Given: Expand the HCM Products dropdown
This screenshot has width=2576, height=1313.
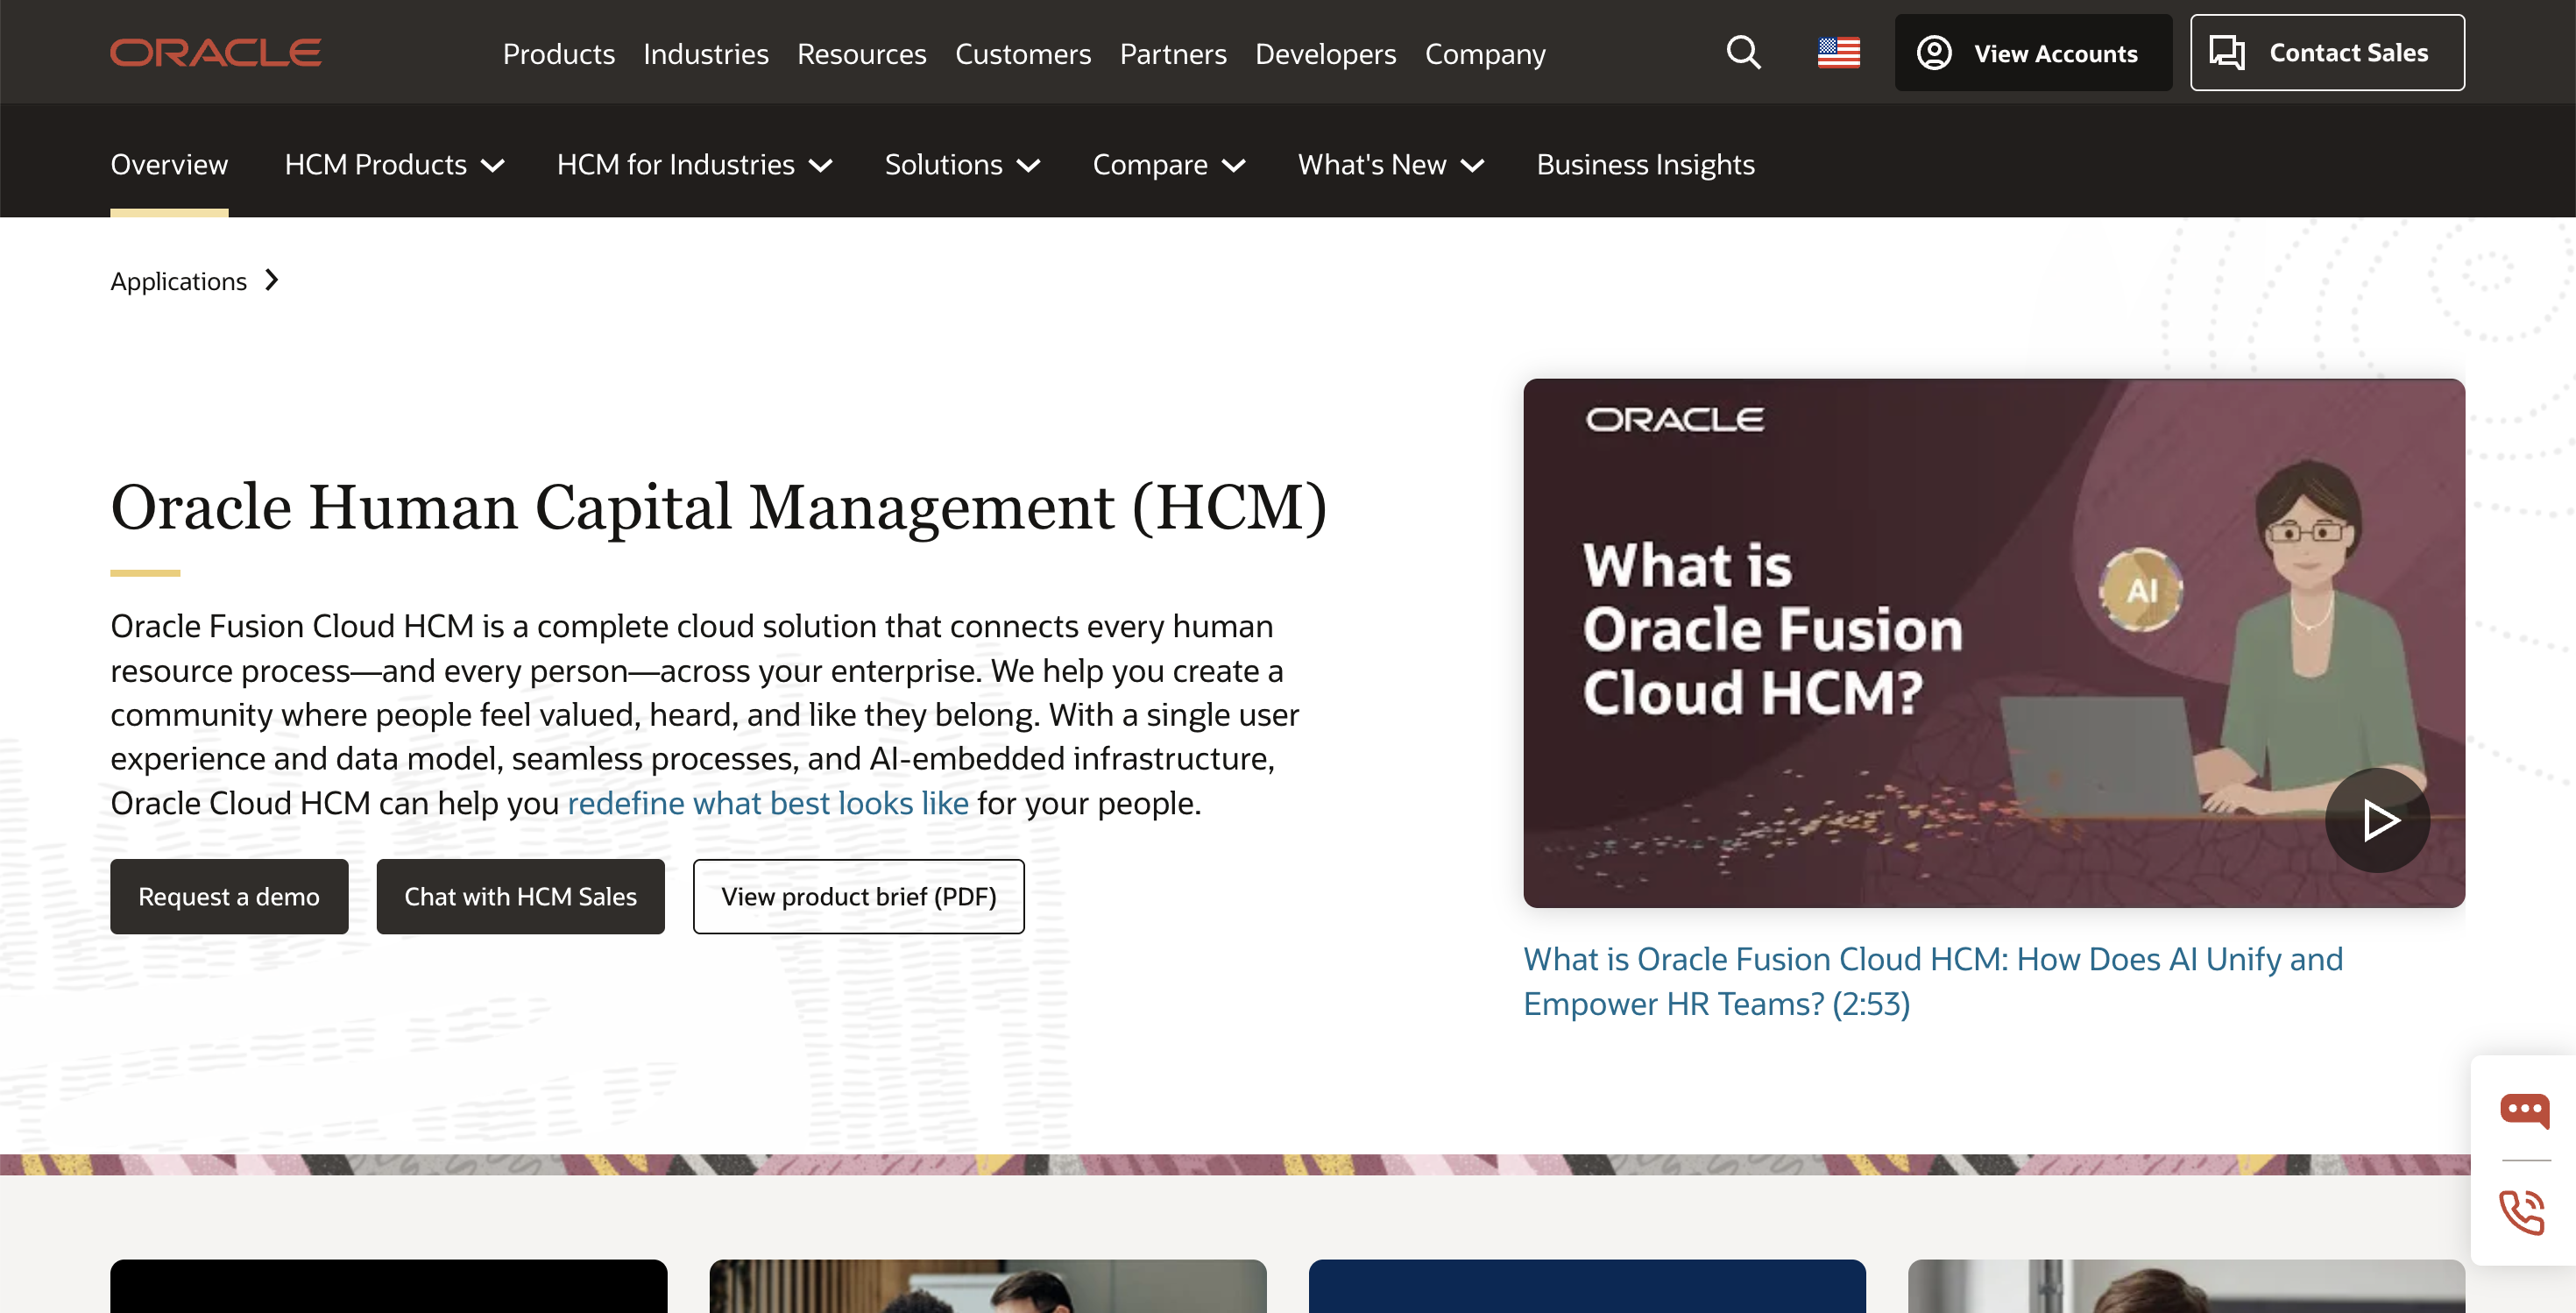Looking at the screenshot, I should click(394, 164).
